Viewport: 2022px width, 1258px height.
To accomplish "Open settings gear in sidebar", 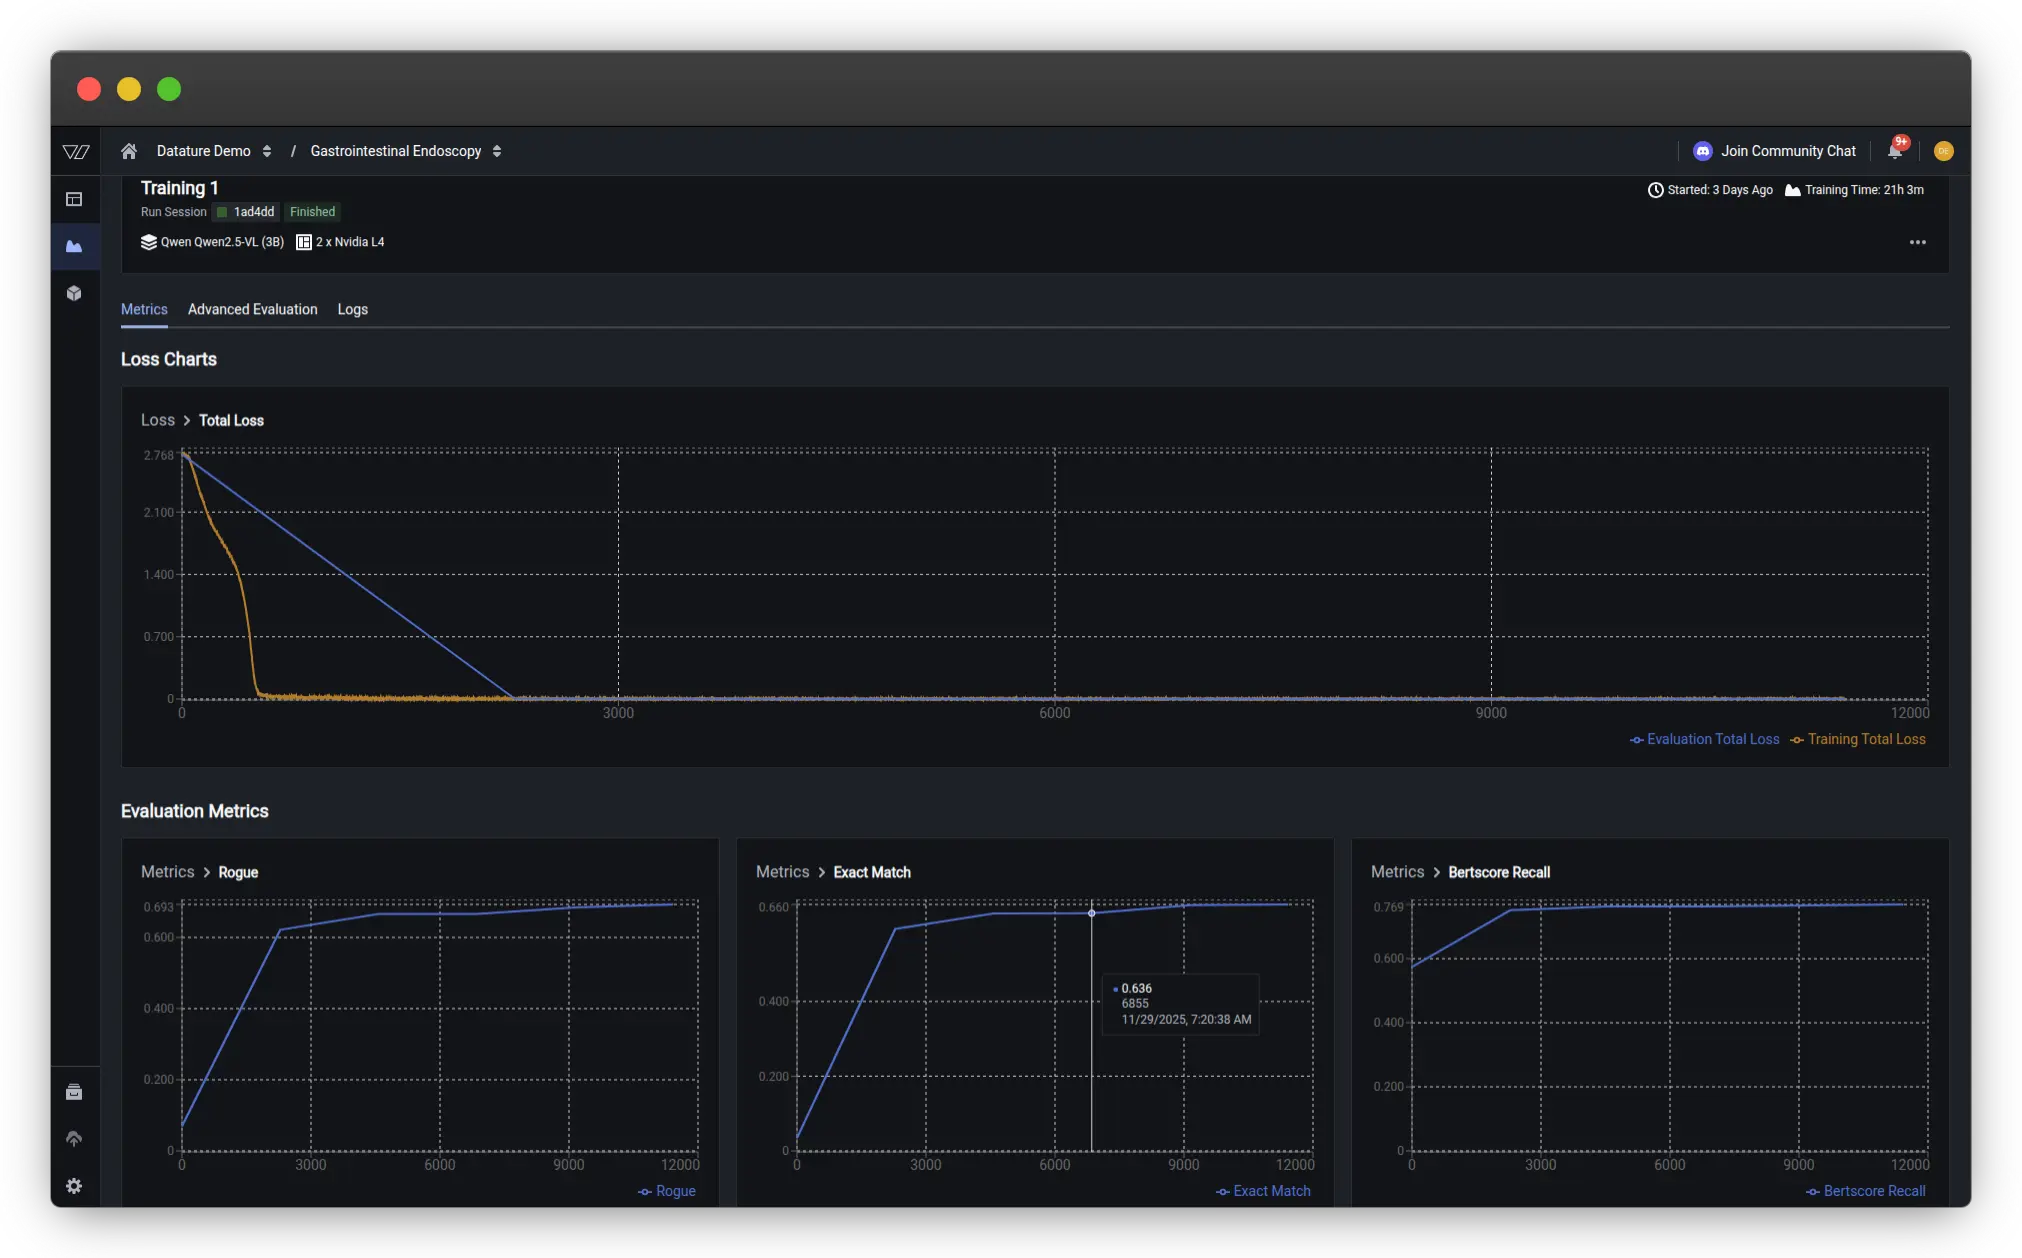I will coord(74,1186).
